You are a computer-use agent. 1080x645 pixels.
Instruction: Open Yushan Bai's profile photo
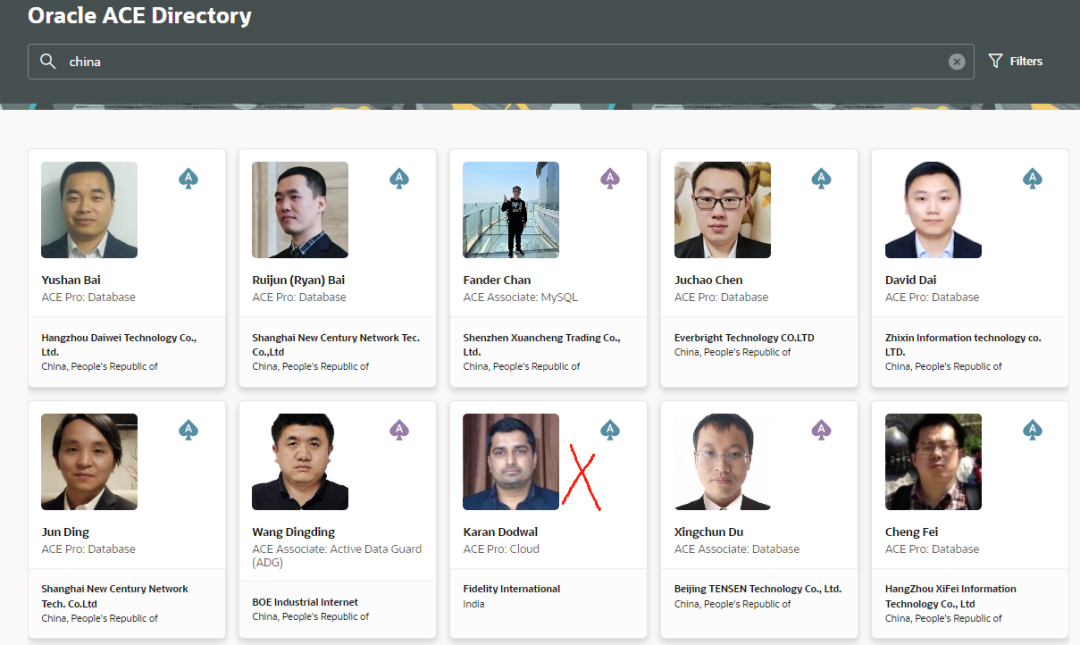[89, 210]
